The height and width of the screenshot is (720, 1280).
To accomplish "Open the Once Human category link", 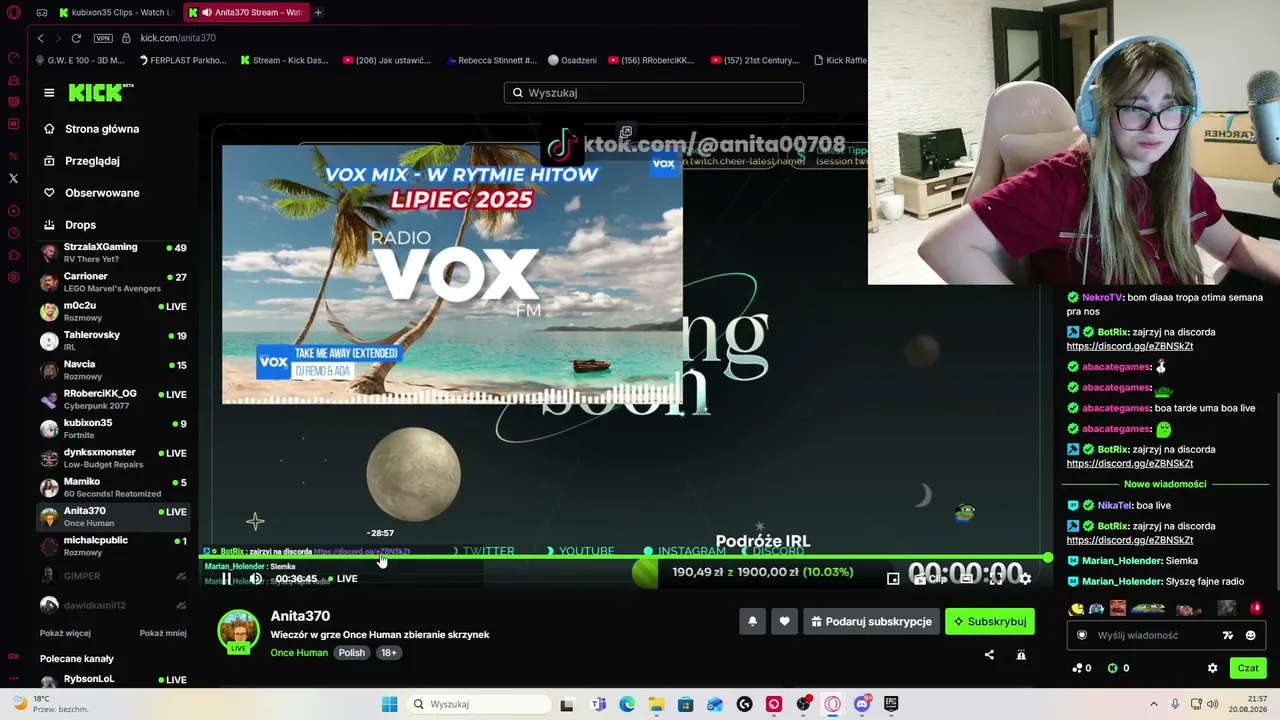I will click(x=299, y=653).
